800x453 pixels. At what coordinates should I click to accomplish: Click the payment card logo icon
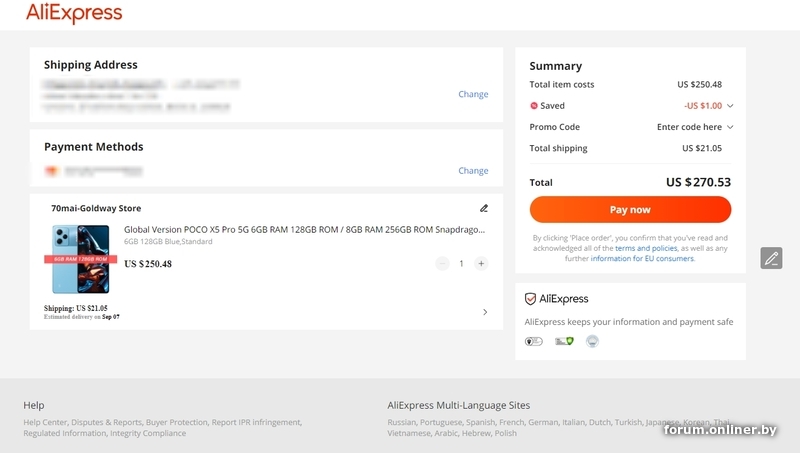coord(52,171)
